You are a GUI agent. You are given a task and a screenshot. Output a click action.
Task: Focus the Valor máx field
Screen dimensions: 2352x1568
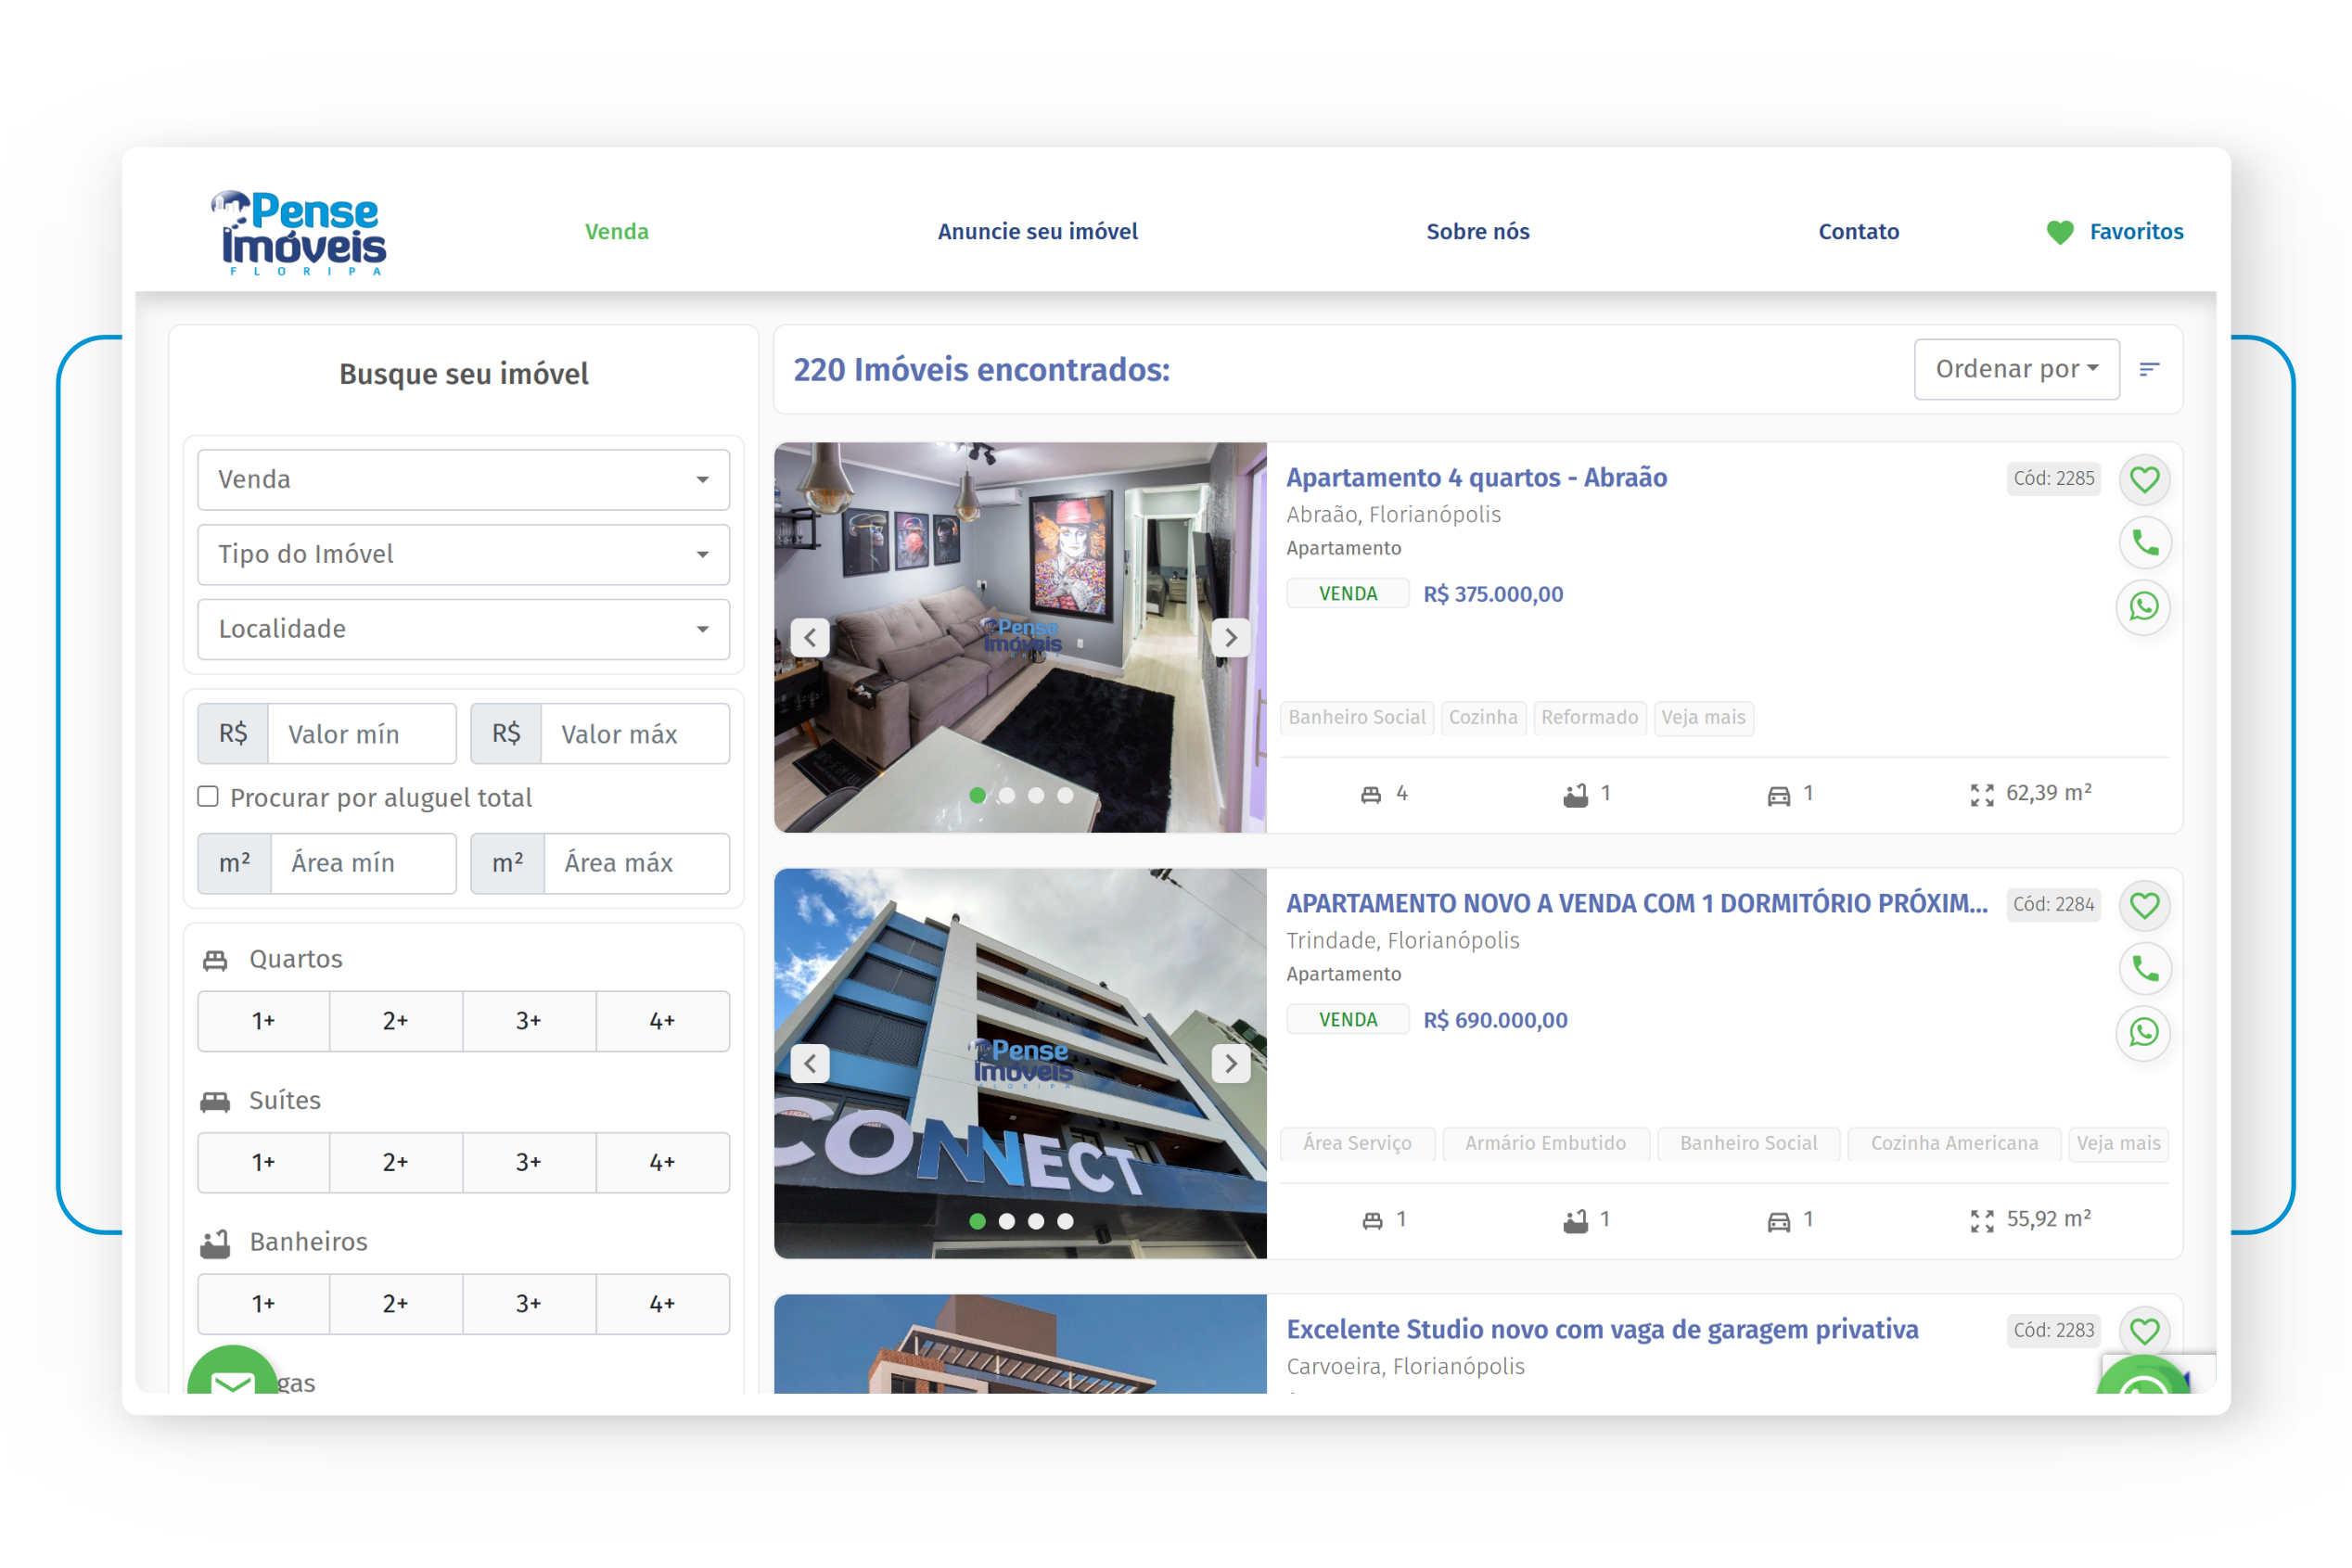click(635, 734)
